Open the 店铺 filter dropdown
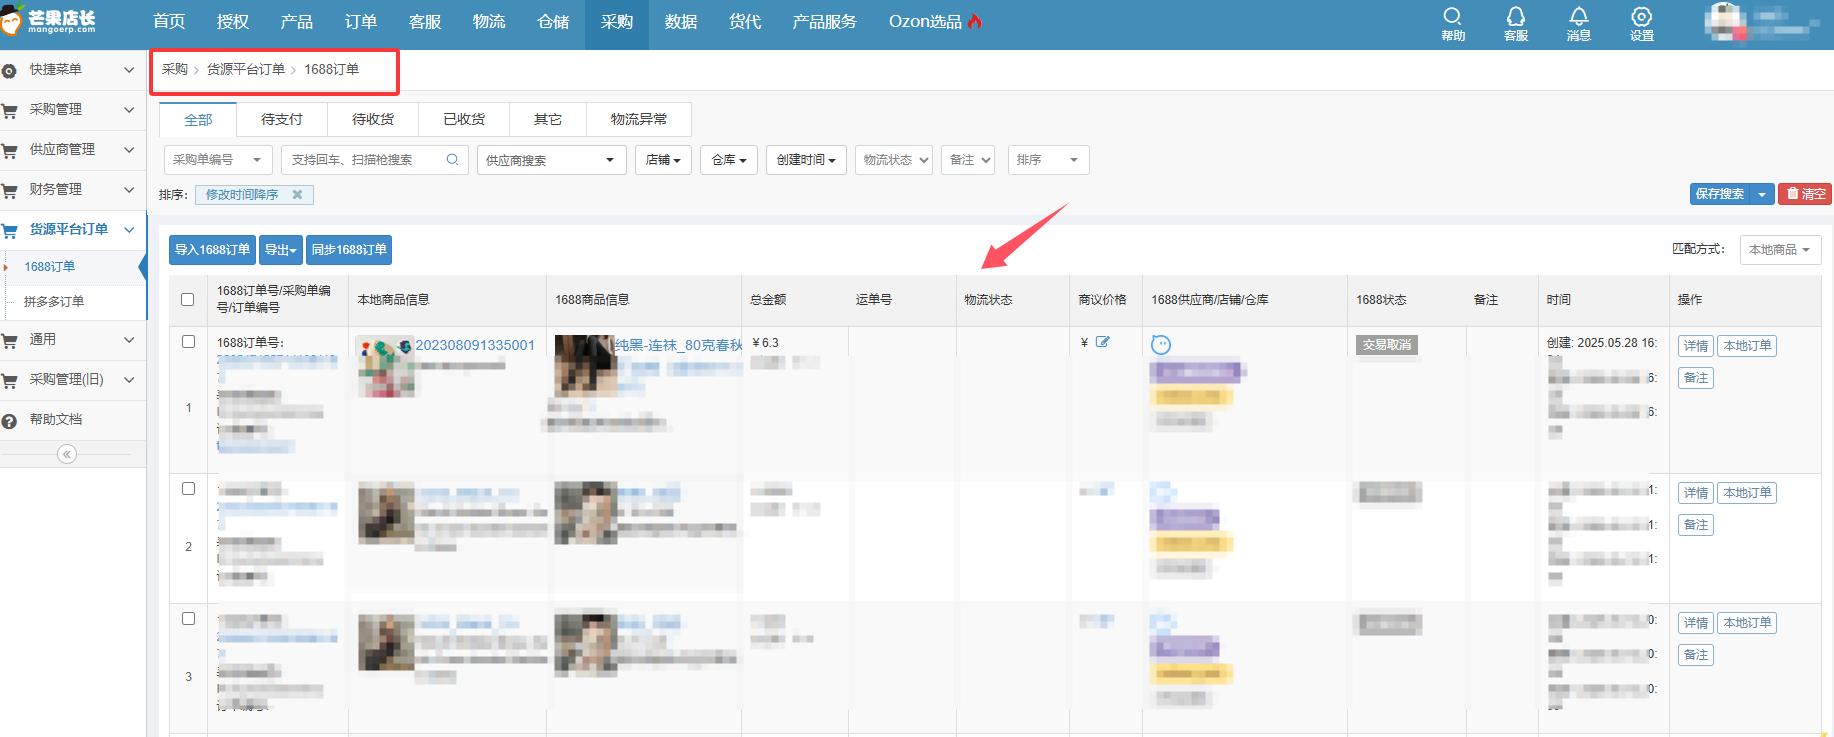 click(x=663, y=160)
